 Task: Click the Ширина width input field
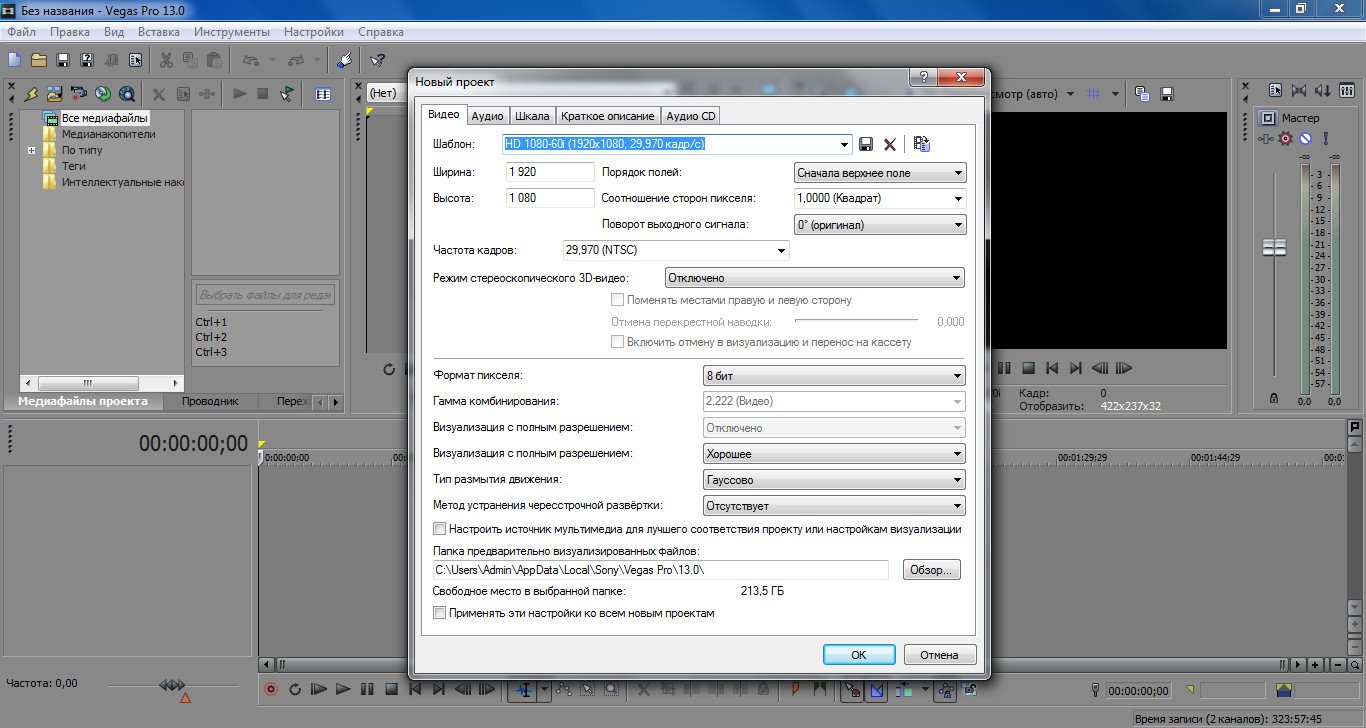[x=550, y=172]
